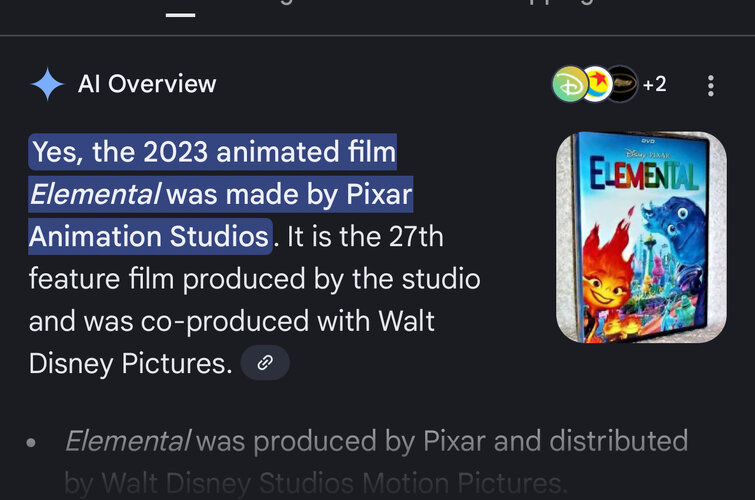Click faded line 'by Walt Disney Studios Motion Pictures'
This screenshot has width=755, height=500.
[x=315, y=483]
